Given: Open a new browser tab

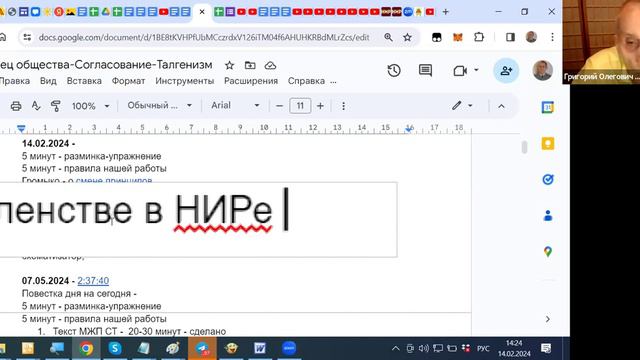Looking at the screenshot, I should (445, 12).
